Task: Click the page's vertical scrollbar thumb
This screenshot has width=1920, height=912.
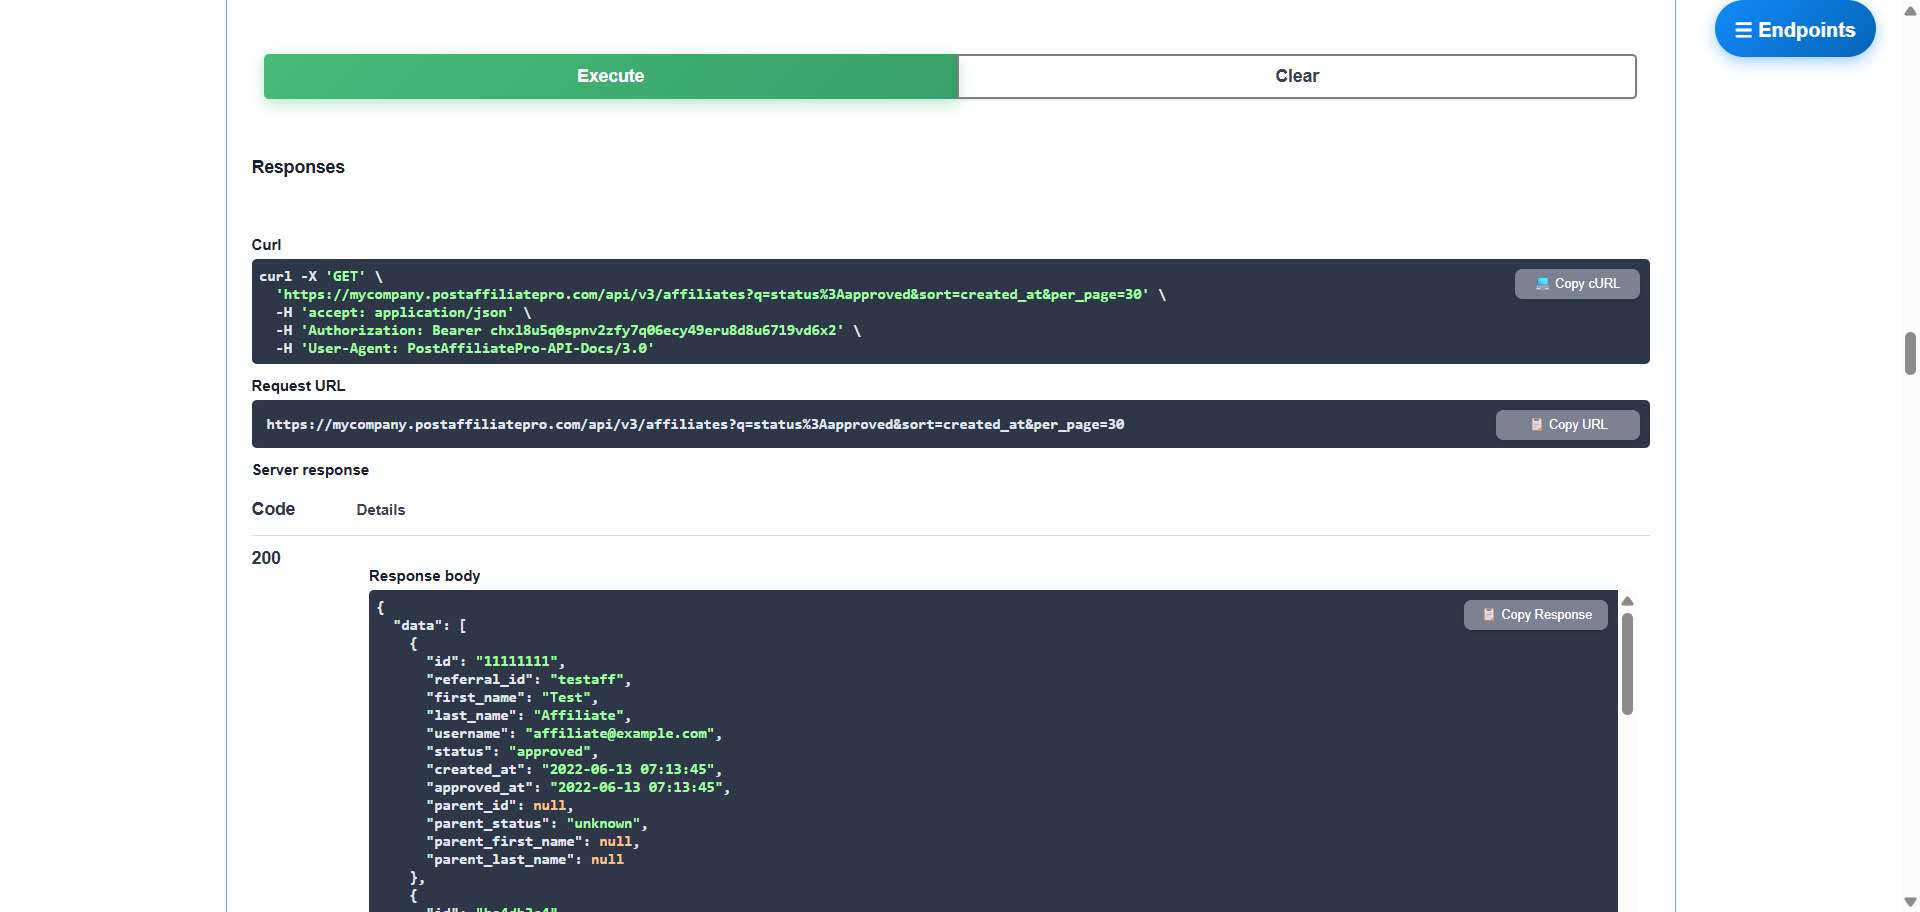Action: point(1910,353)
